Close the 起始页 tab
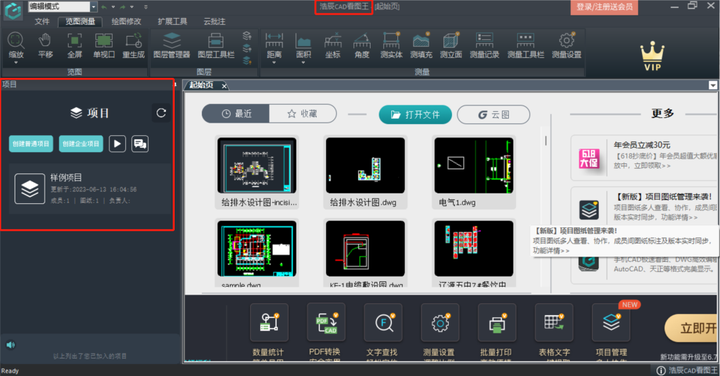This screenshot has width=720, height=376. click(x=224, y=86)
